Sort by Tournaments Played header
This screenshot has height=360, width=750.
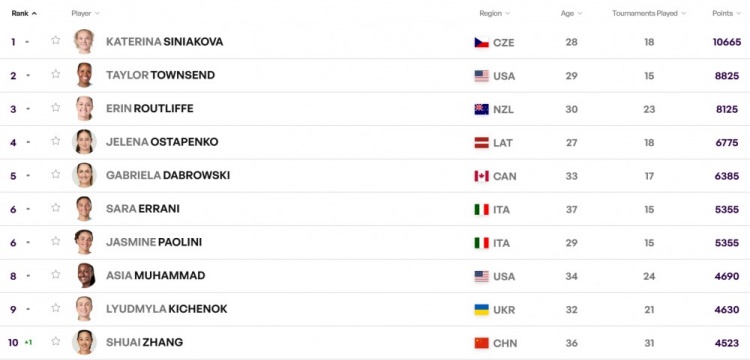[x=649, y=13]
